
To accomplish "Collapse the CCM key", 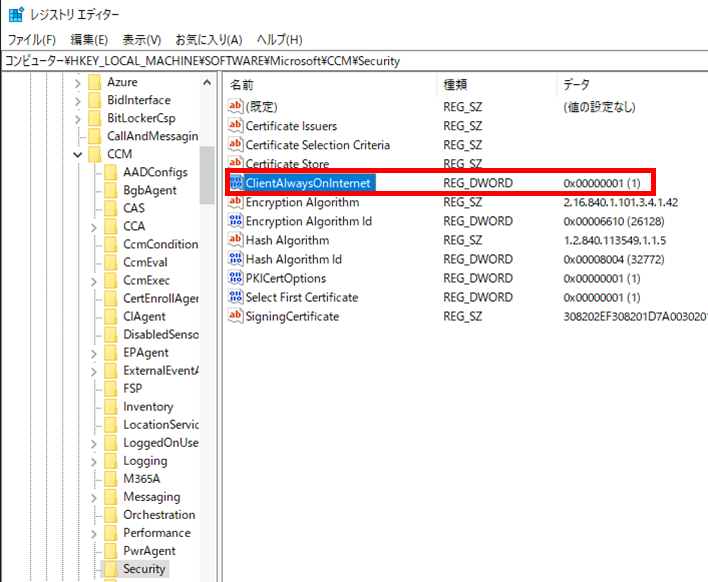I will (78, 155).
